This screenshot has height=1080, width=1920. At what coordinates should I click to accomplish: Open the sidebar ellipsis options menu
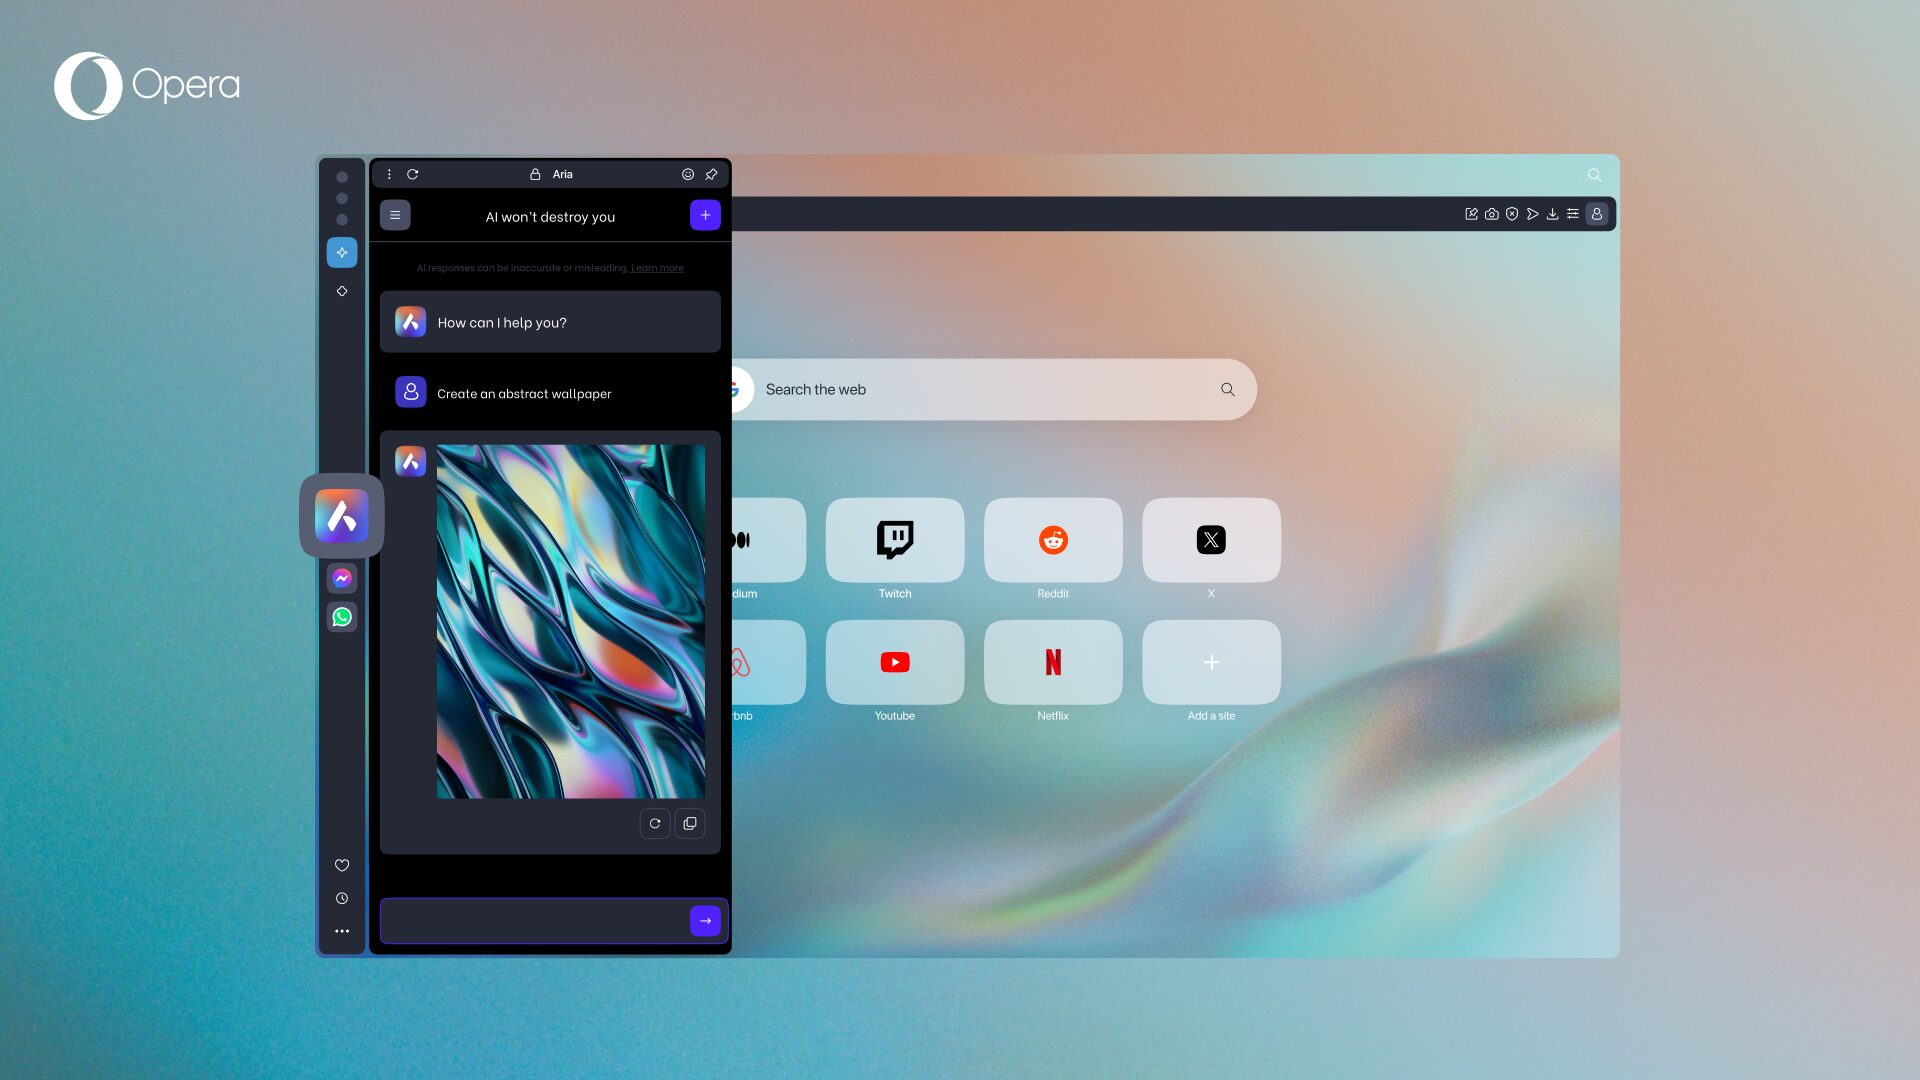342,931
